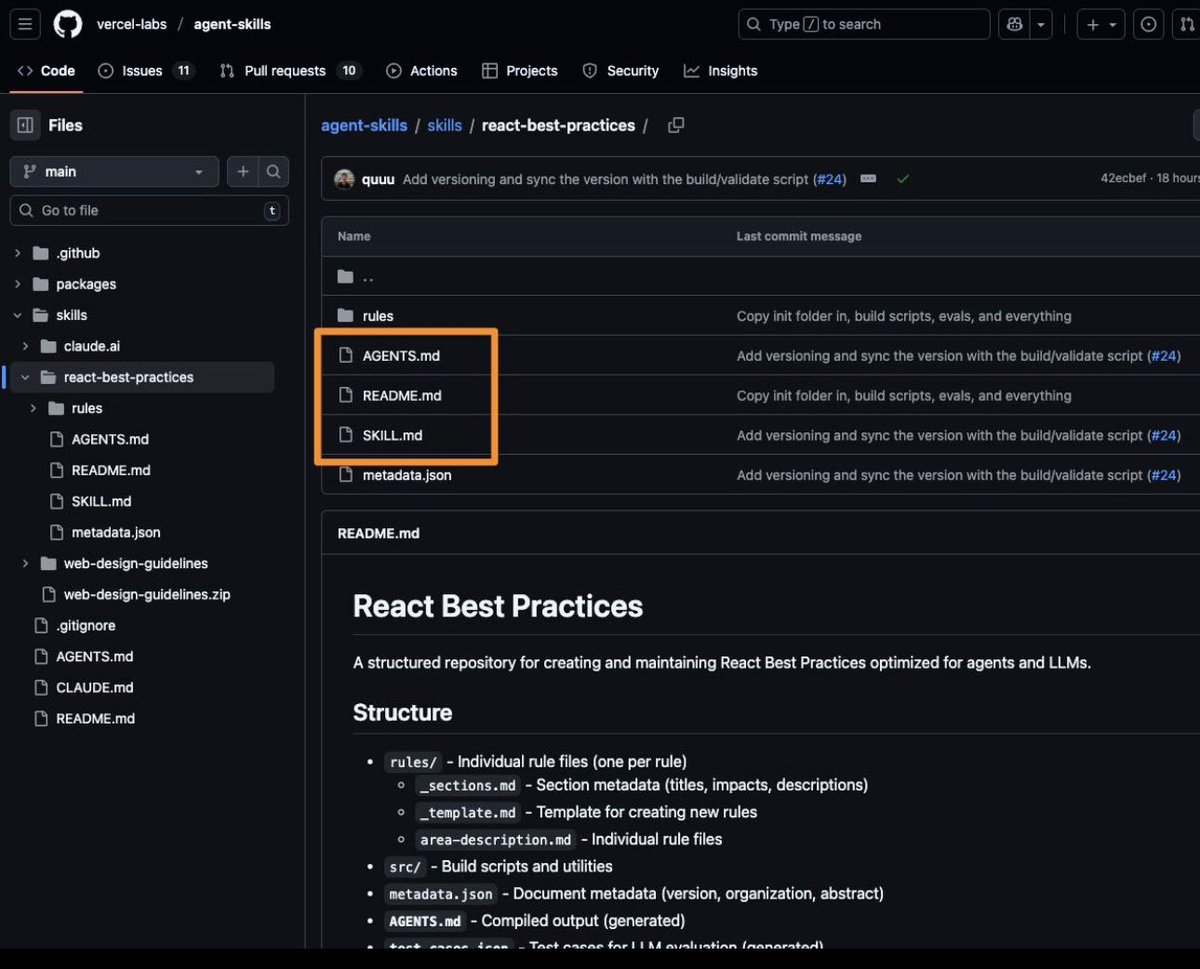Screen dimensions: 1200x969
Task: Expand the claude.ai folder in tree
Action: coord(26,346)
